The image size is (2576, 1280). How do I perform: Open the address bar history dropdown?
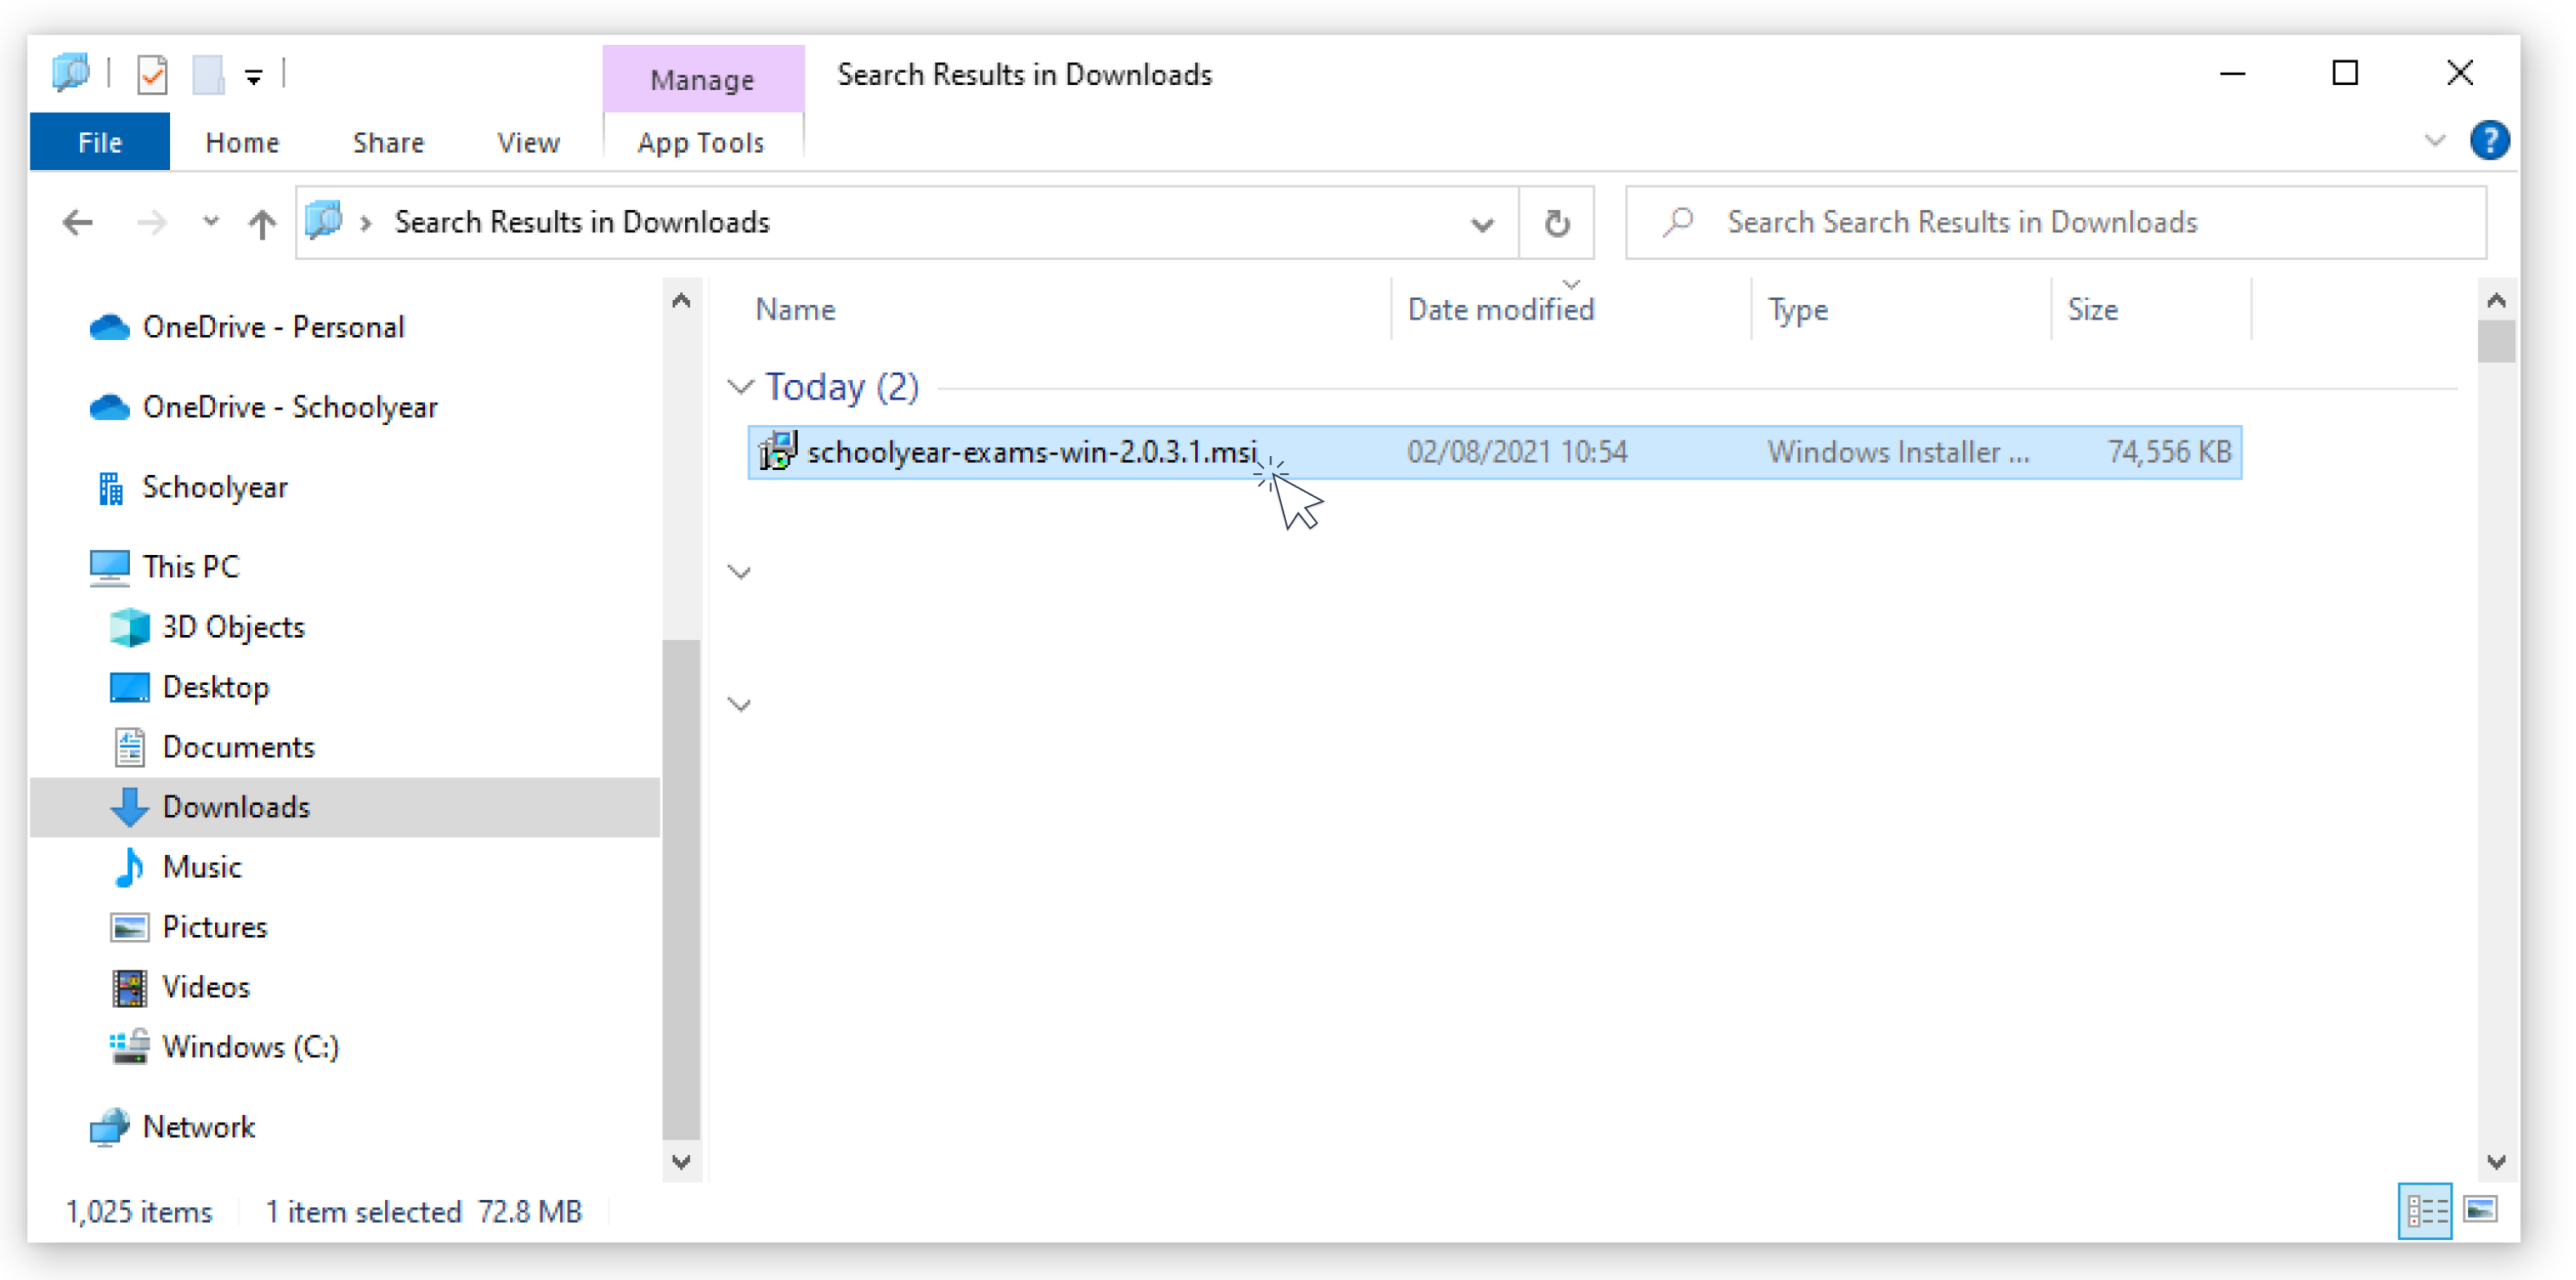[1482, 223]
